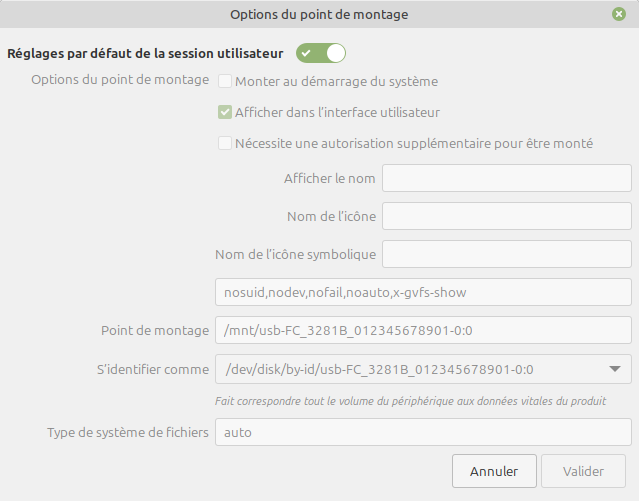Click the dialog title Options du point de montage
This screenshot has height=501, width=639.
[319, 15]
